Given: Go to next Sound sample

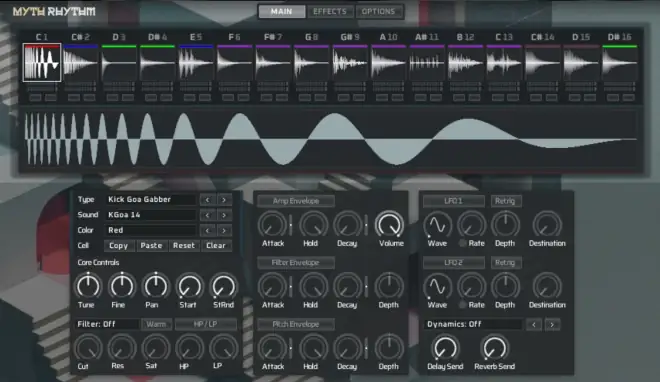Looking at the screenshot, I should (x=224, y=215).
